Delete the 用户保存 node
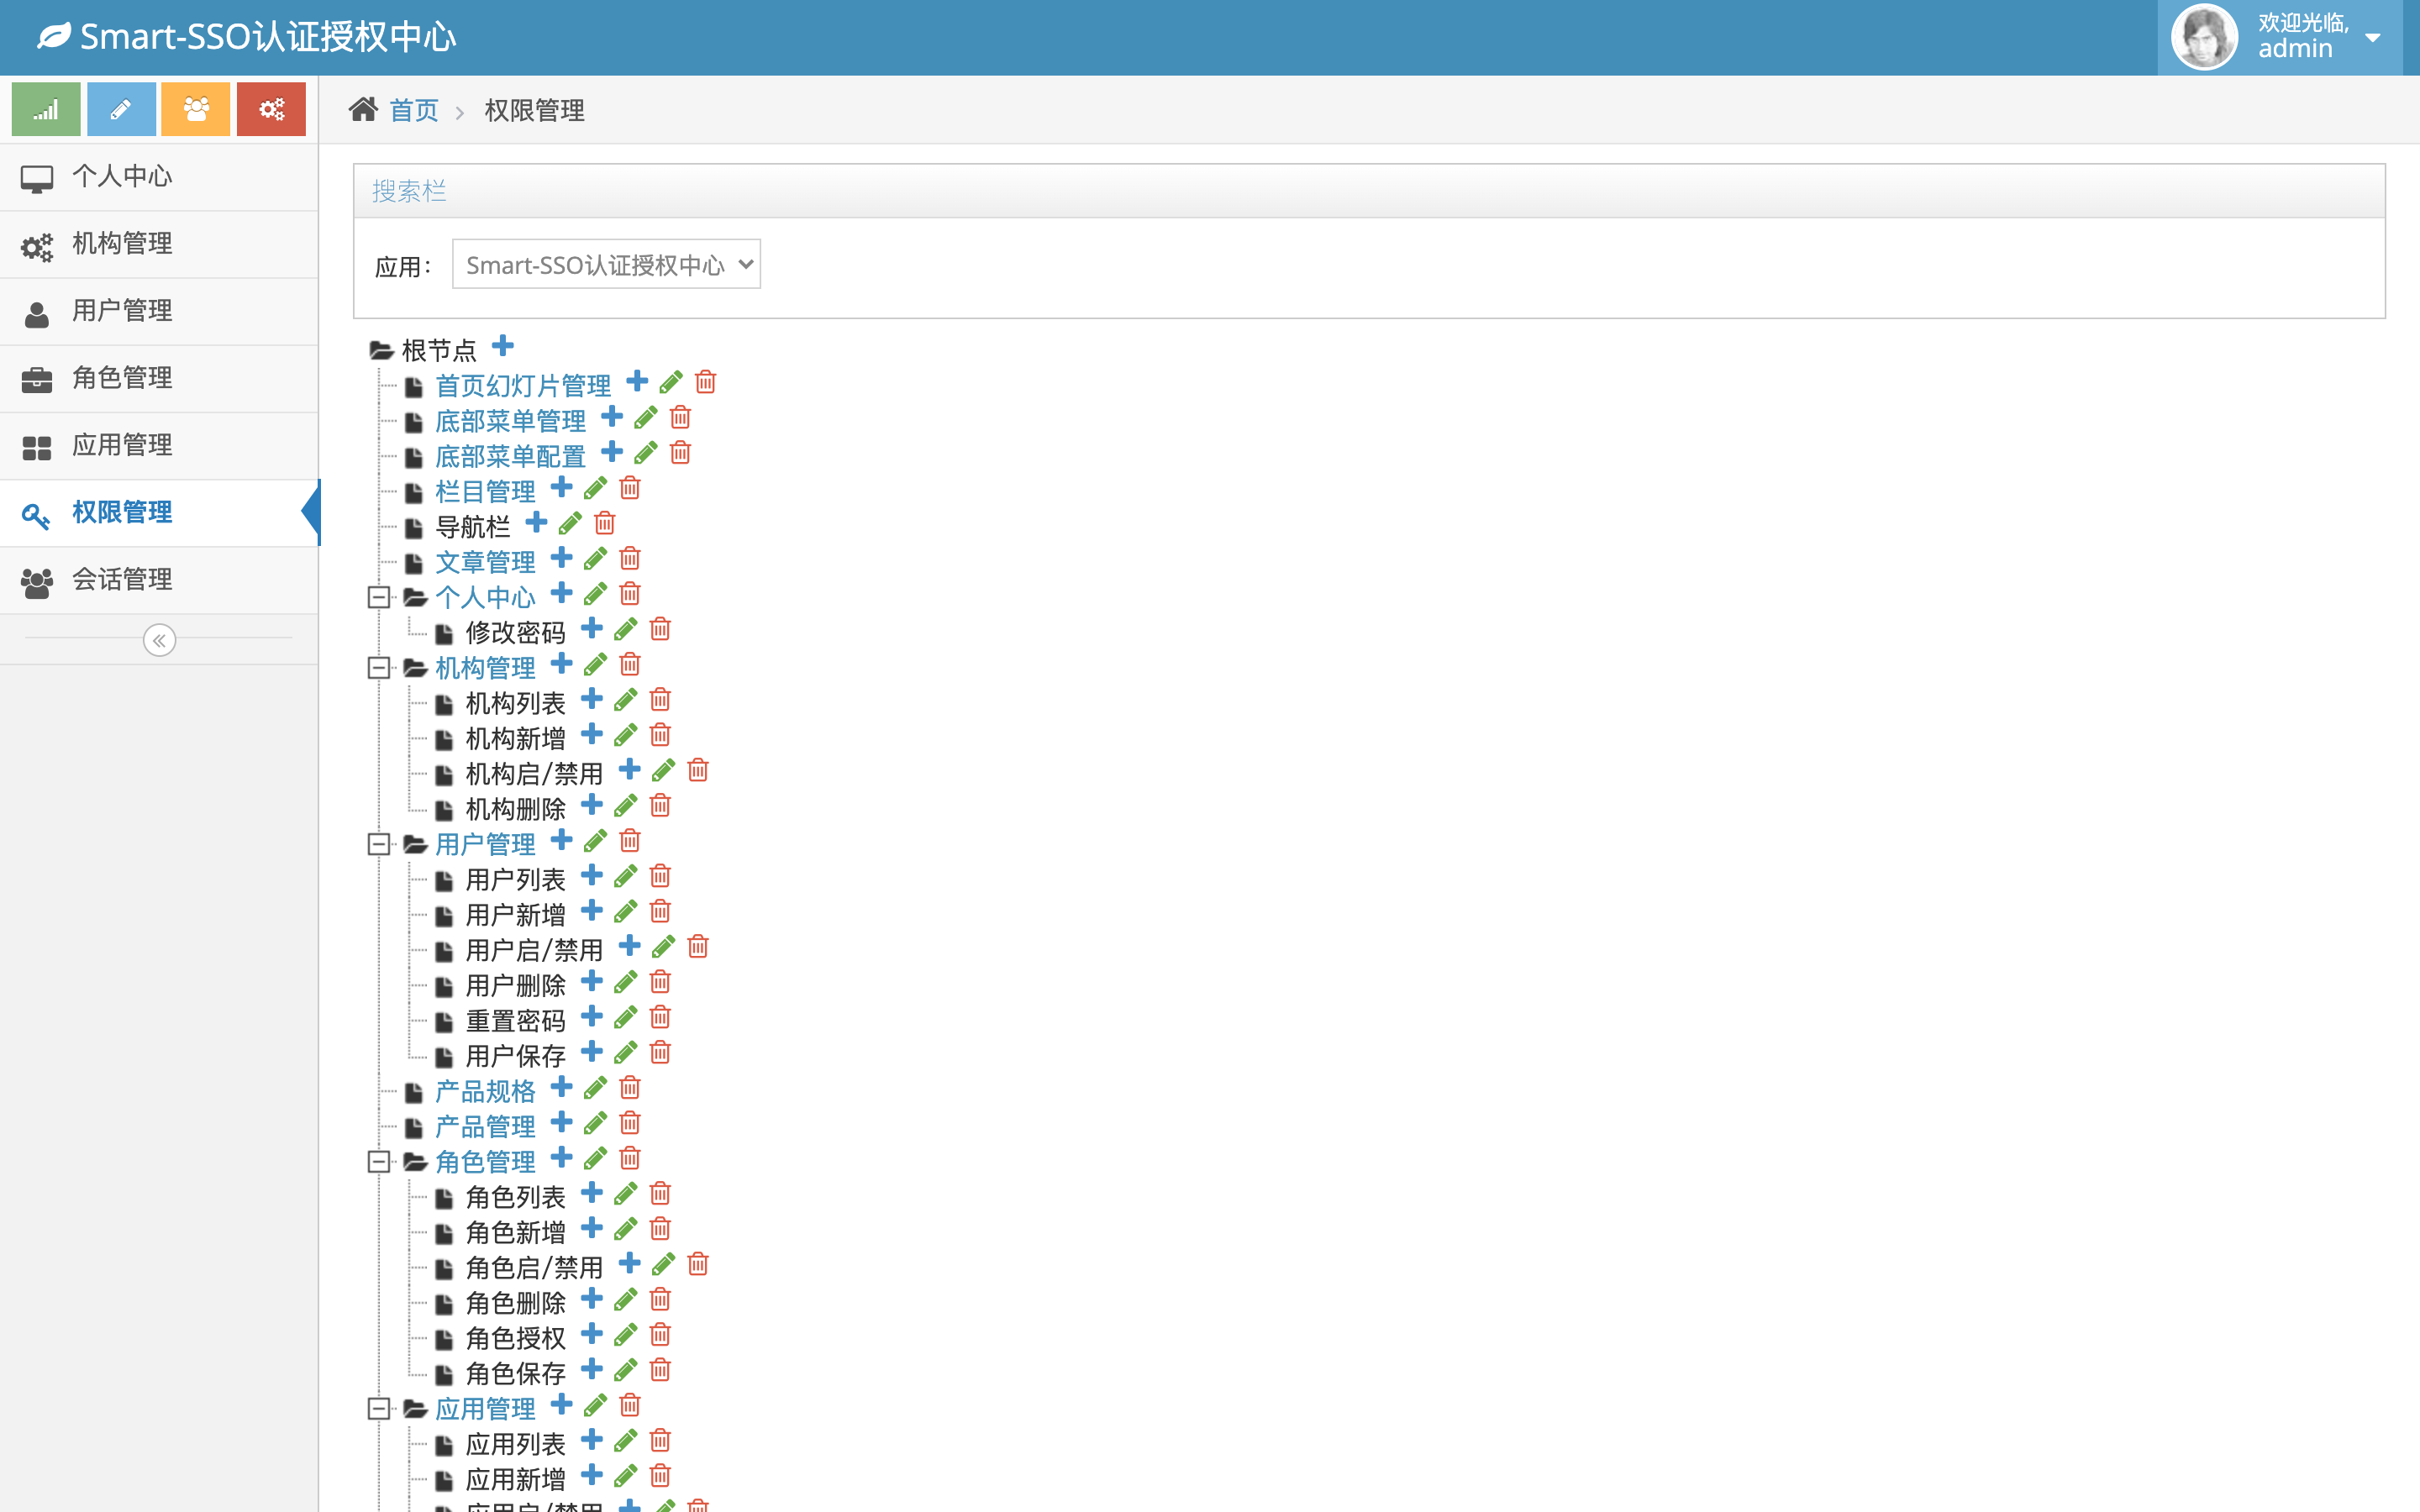Viewport: 2420px width, 1512px height. (660, 1052)
